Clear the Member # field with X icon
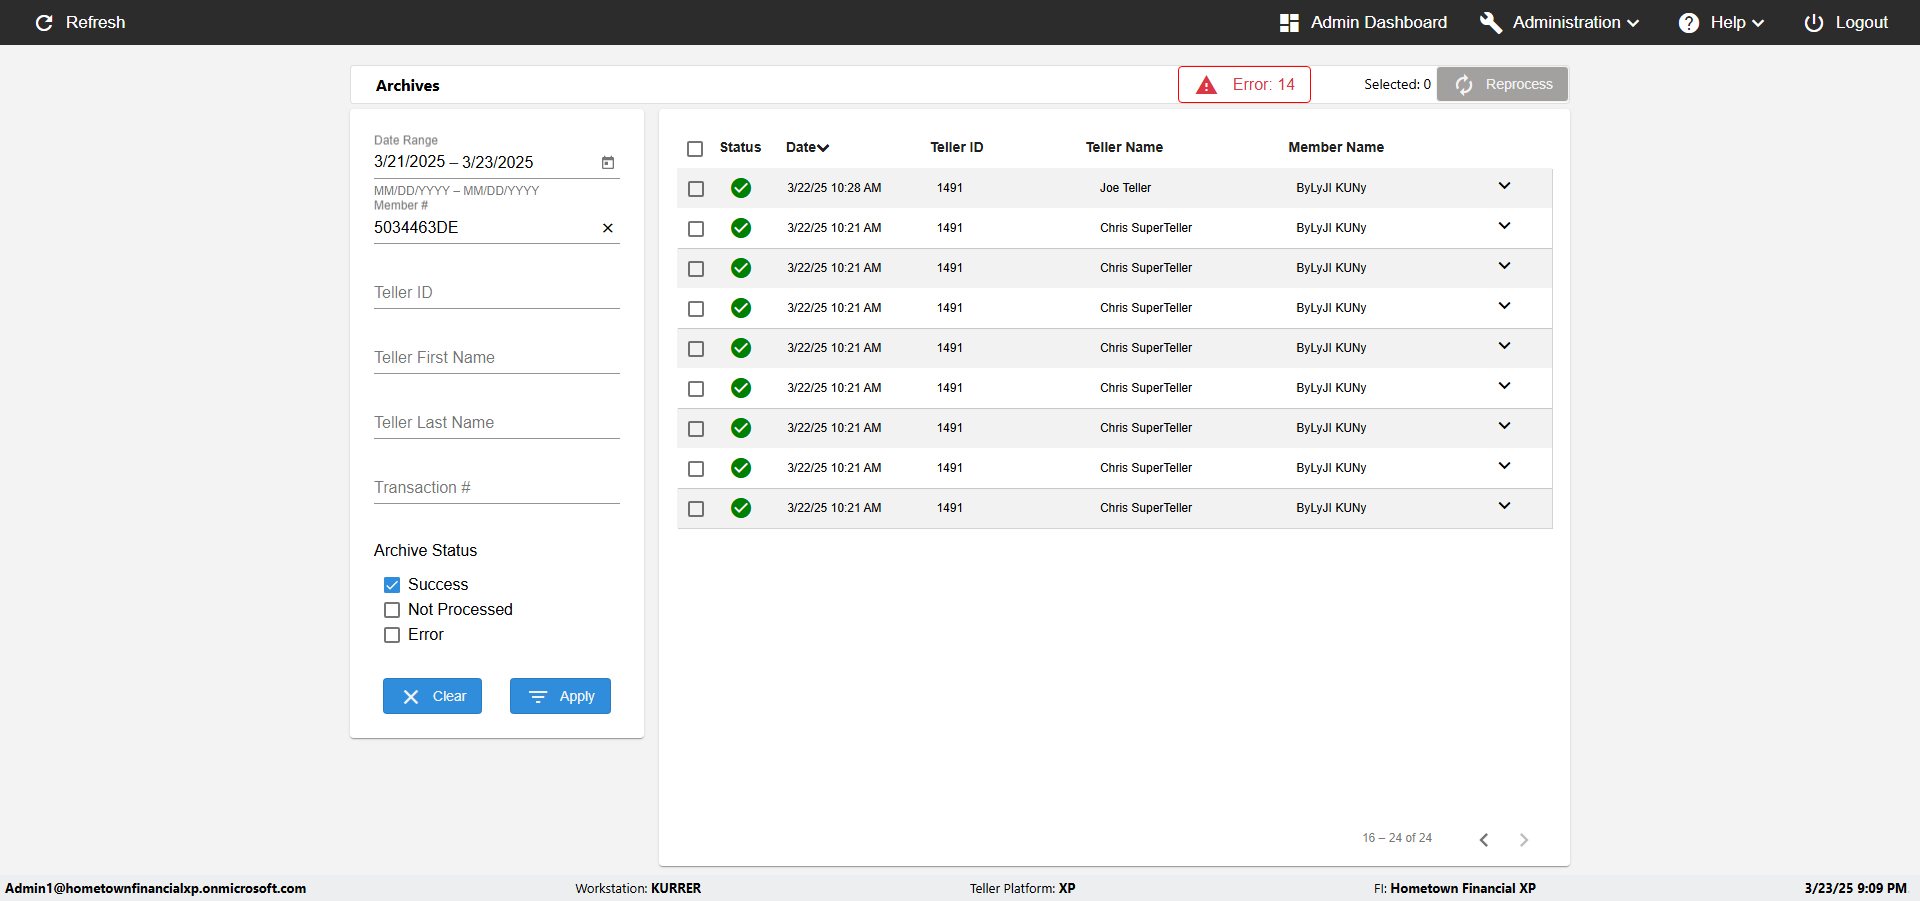This screenshot has width=1920, height=901. pos(607,228)
